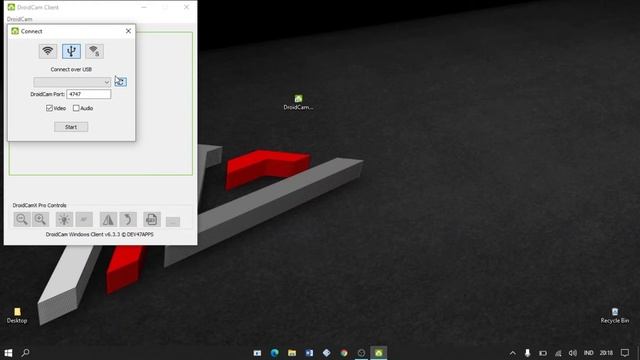
Task: Uncheck the Video checkbox
Action: click(x=49, y=108)
